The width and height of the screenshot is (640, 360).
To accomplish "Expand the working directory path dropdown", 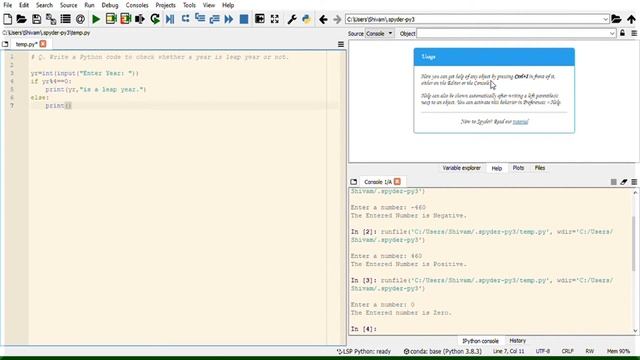I will 605,19.
